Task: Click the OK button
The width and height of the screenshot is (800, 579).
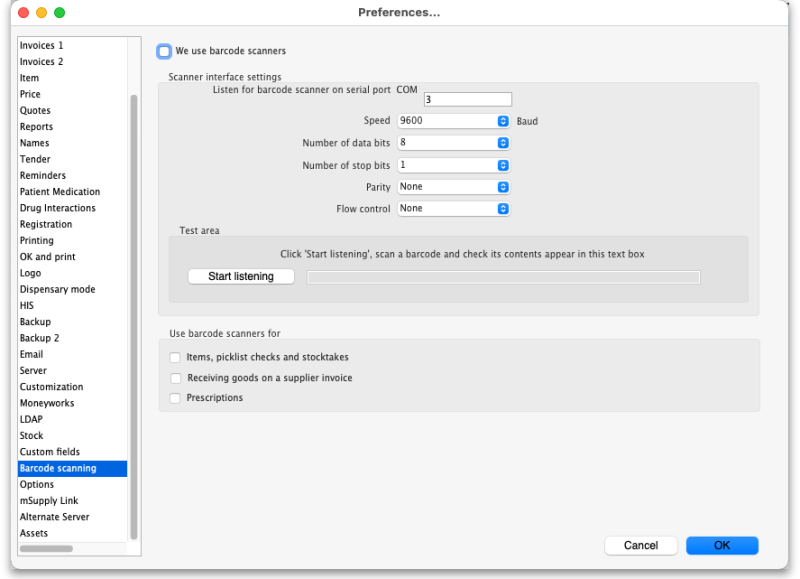Action: coord(722,545)
